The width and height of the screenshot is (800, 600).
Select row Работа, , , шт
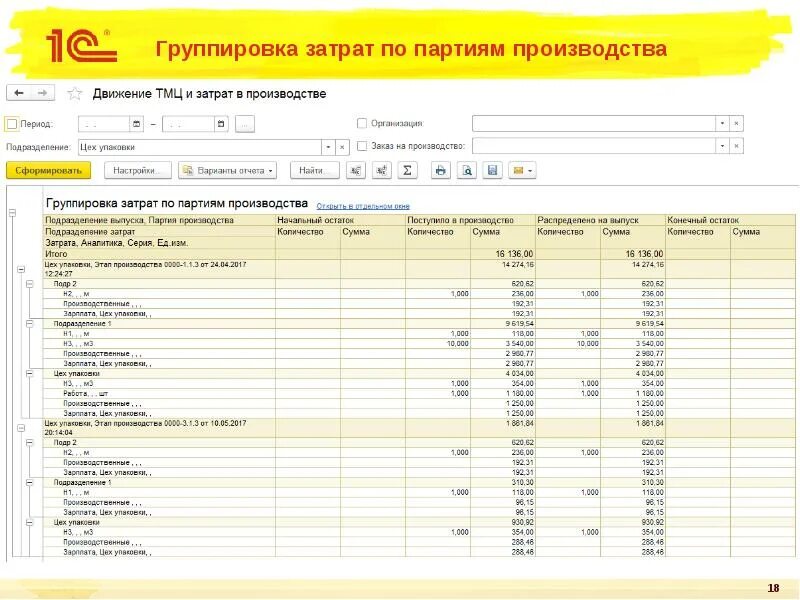(85, 393)
